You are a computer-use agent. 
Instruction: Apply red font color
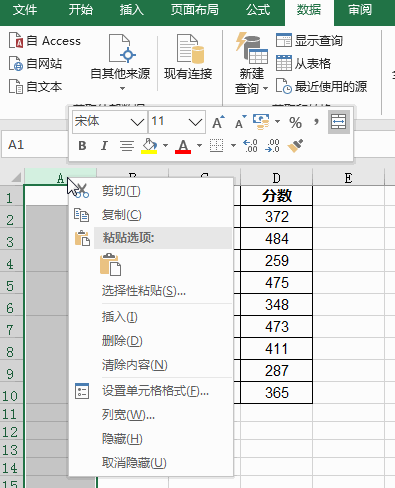(183, 146)
